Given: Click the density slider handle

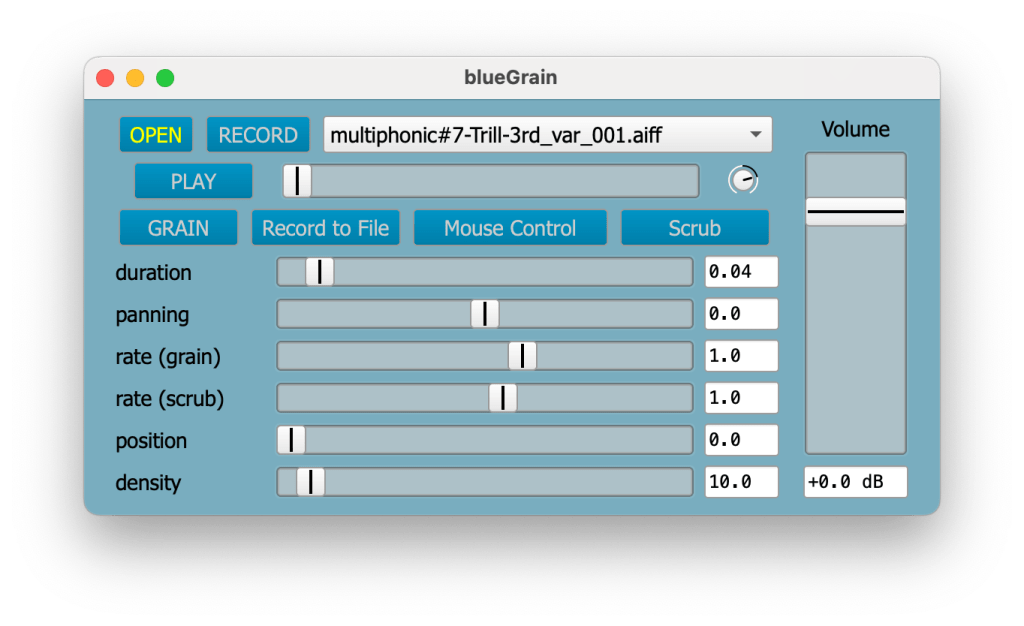Looking at the screenshot, I should click(x=310, y=482).
